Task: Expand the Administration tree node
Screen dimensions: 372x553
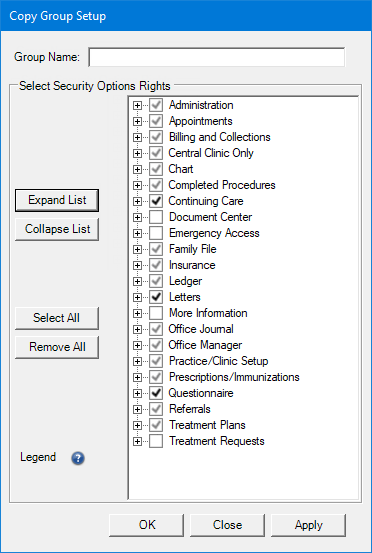Action: click(137, 105)
